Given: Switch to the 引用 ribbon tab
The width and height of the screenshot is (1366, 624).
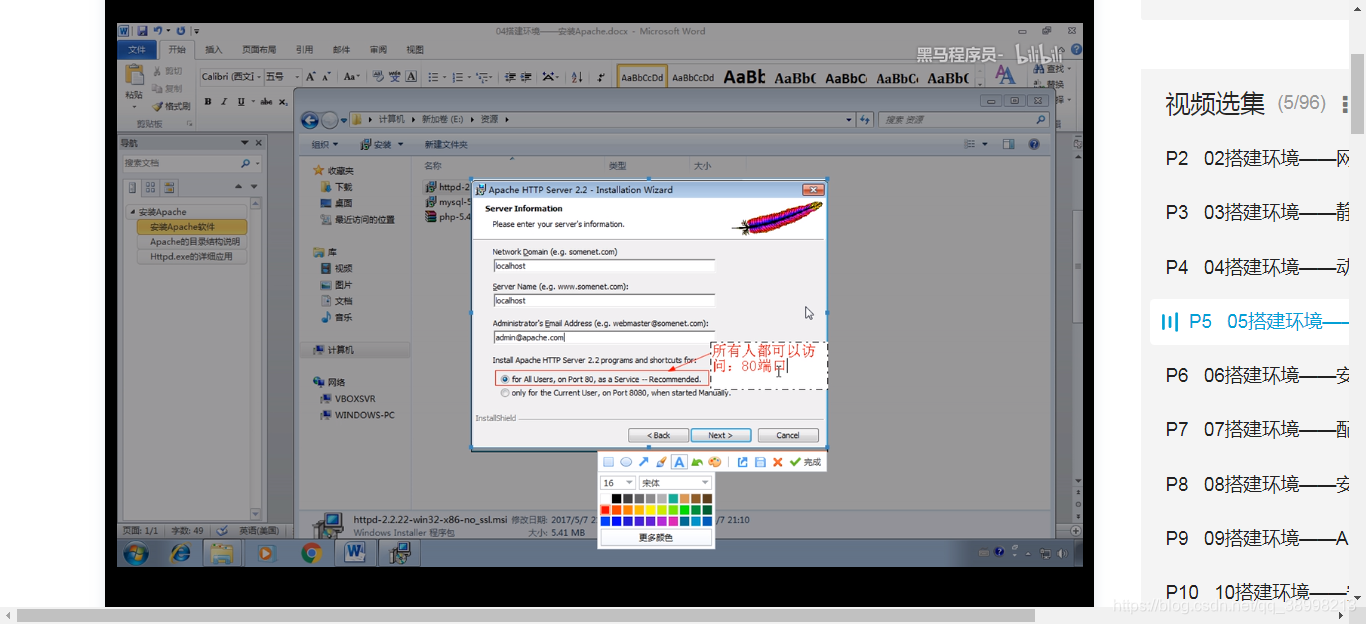Looking at the screenshot, I should pyautogui.click(x=304, y=49).
